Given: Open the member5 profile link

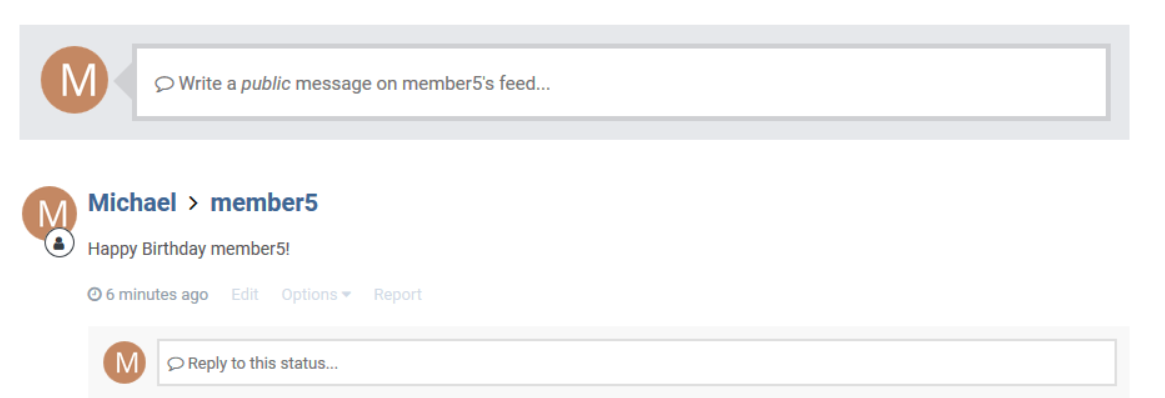Looking at the screenshot, I should 265,203.
